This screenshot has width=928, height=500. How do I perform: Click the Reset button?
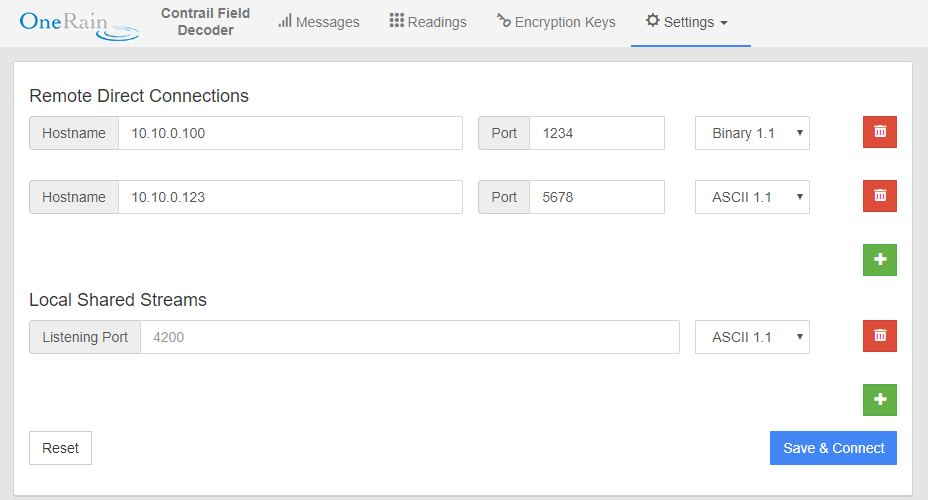coord(60,448)
